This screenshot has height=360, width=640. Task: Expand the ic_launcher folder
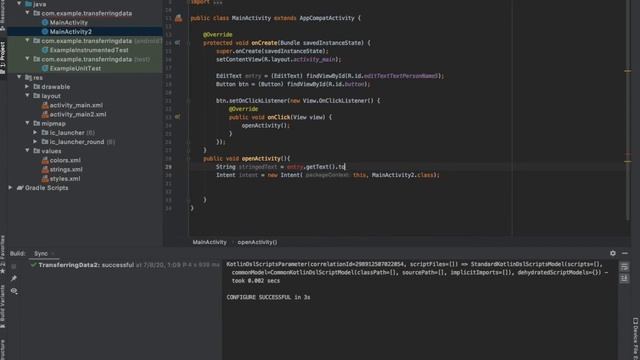(x=35, y=133)
